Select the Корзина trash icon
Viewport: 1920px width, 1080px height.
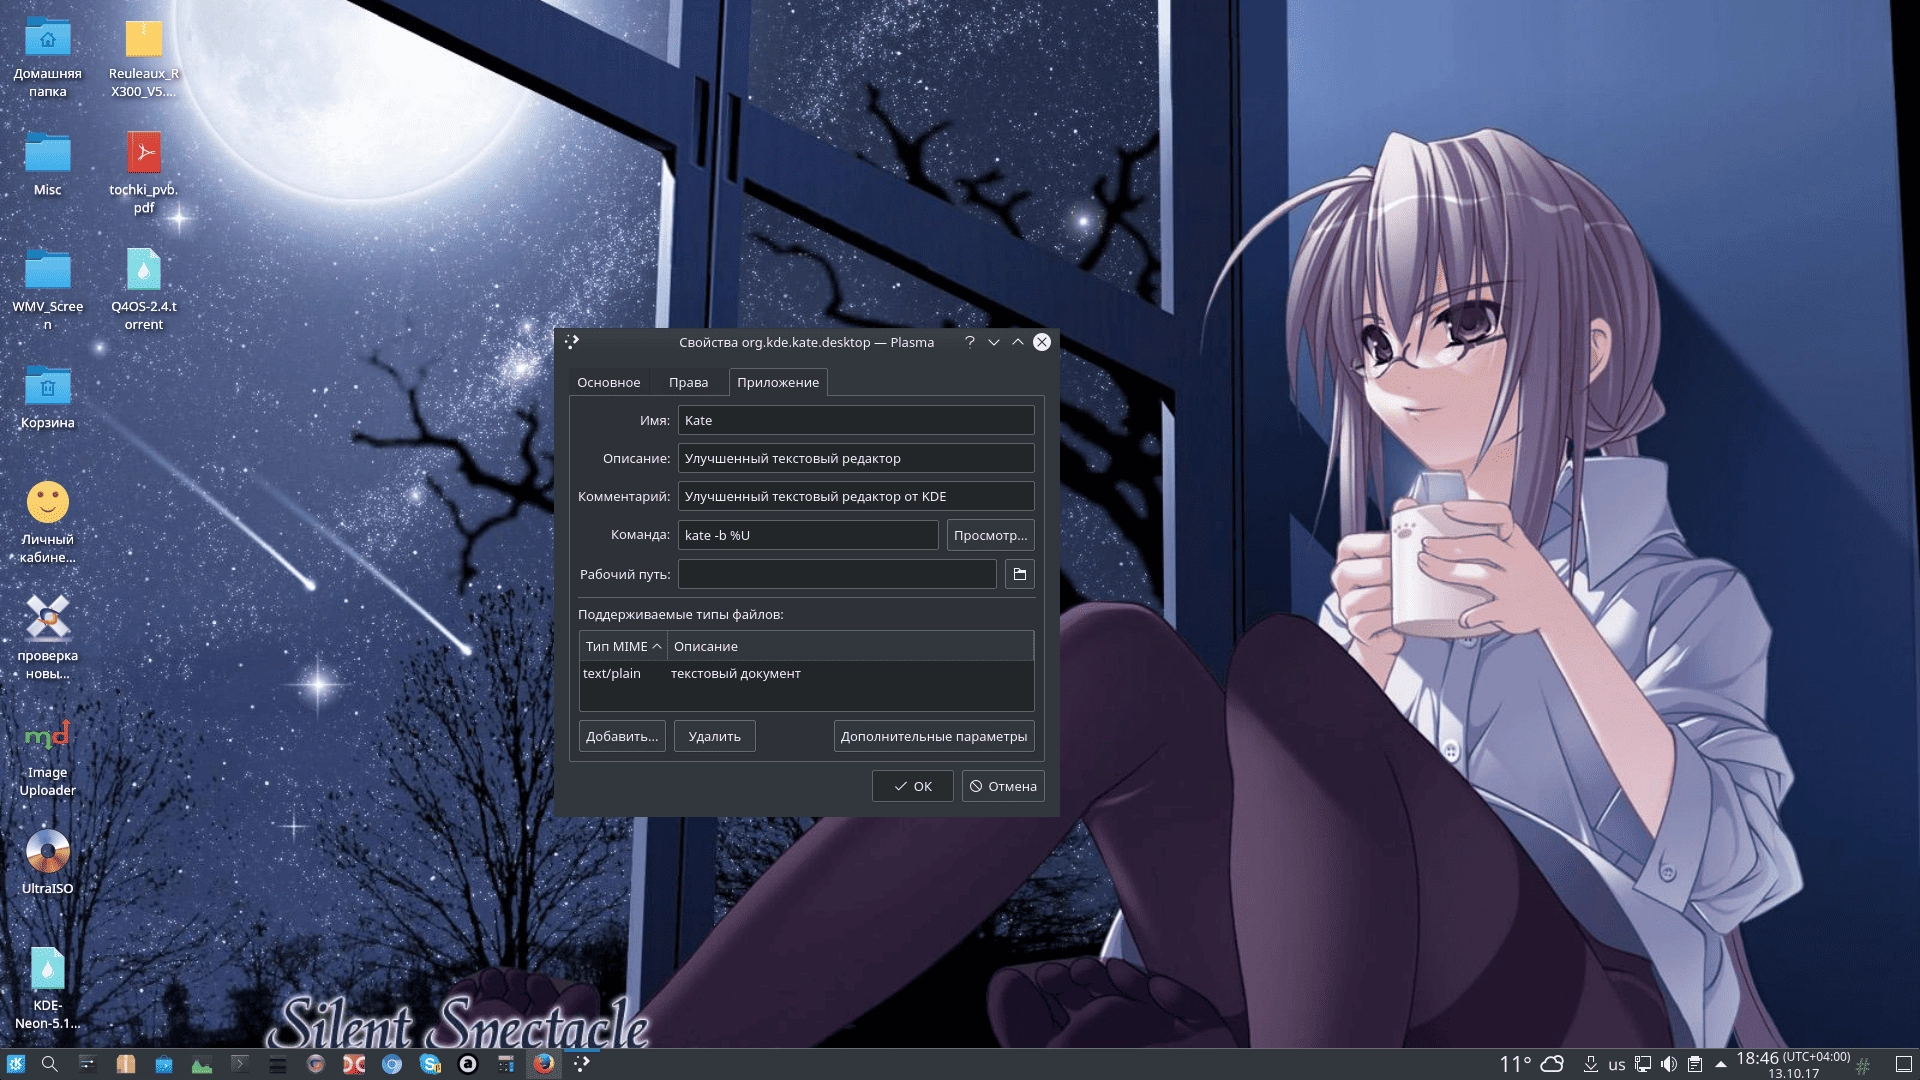click(48, 397)
